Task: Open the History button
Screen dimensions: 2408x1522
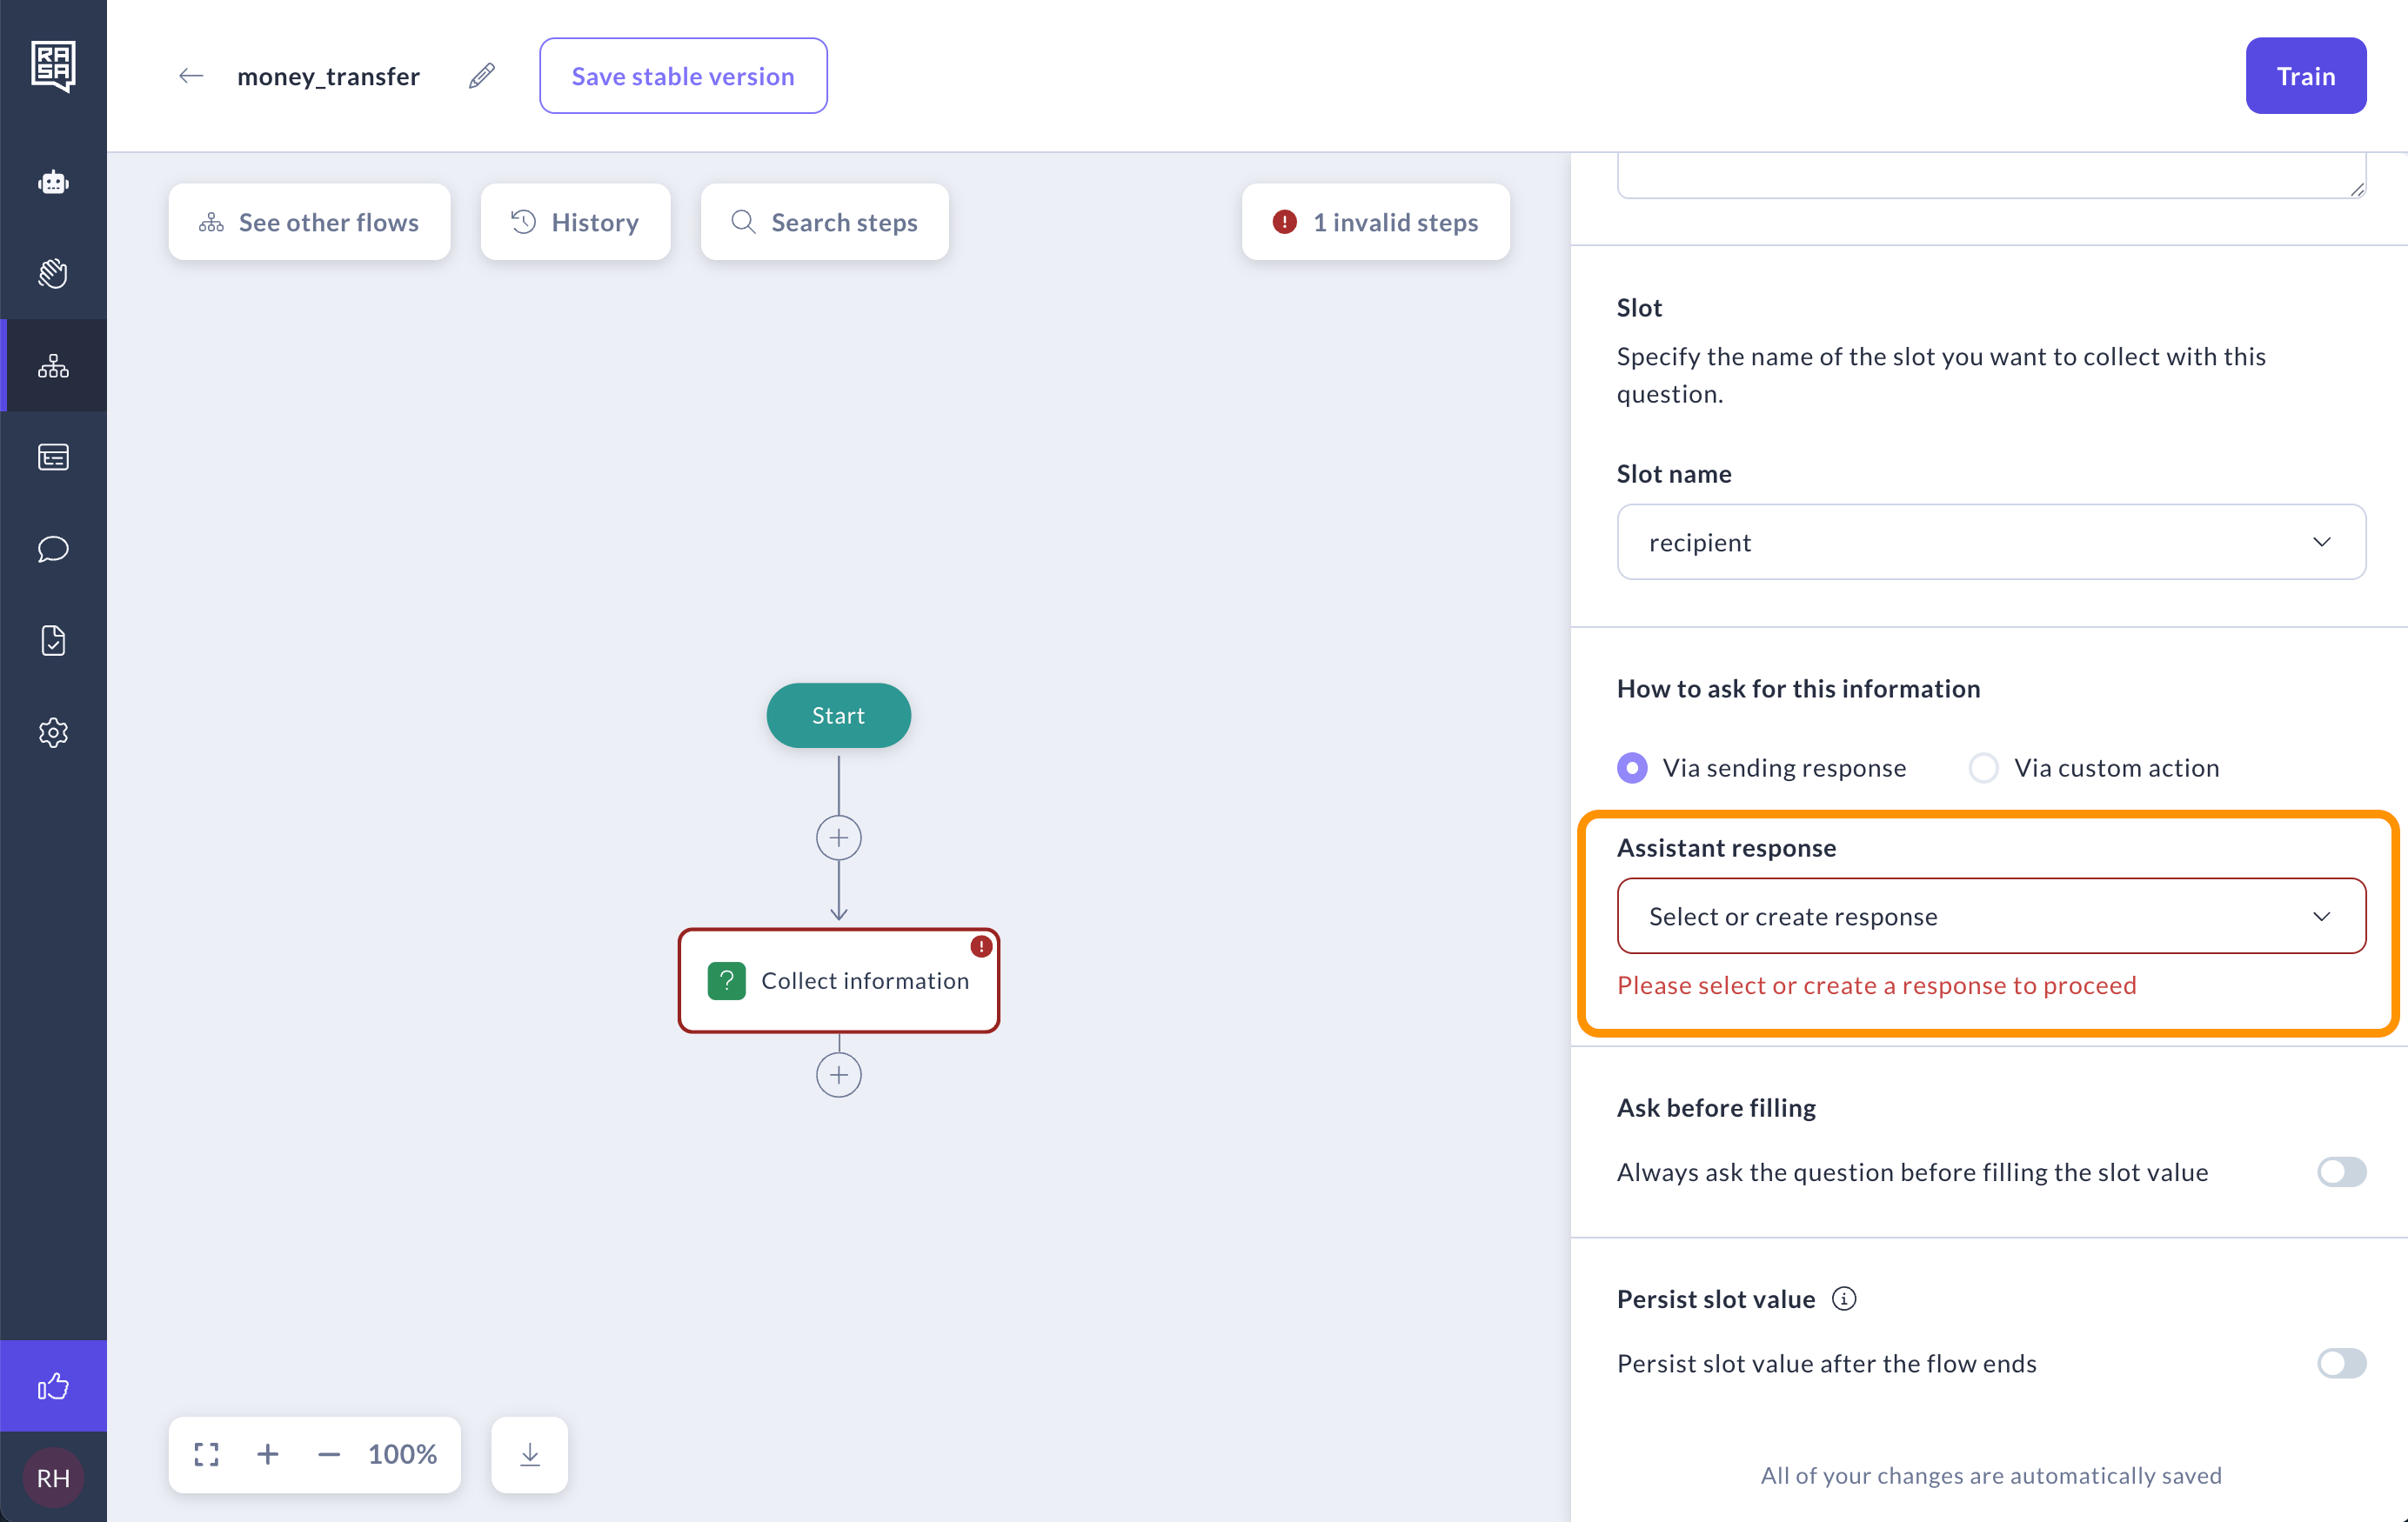Action: (x=576, y=222)
